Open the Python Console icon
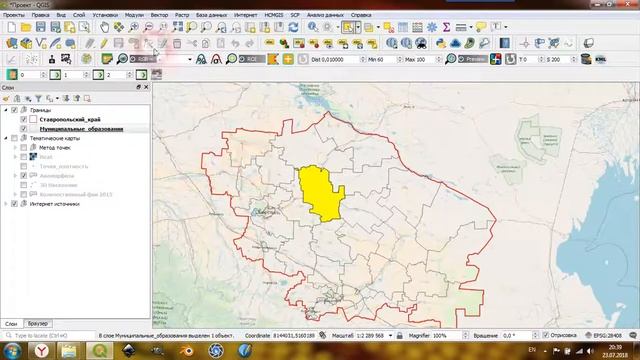Image resolution: width=640 pixels, height=360 pixels. [x=441, y=43]
